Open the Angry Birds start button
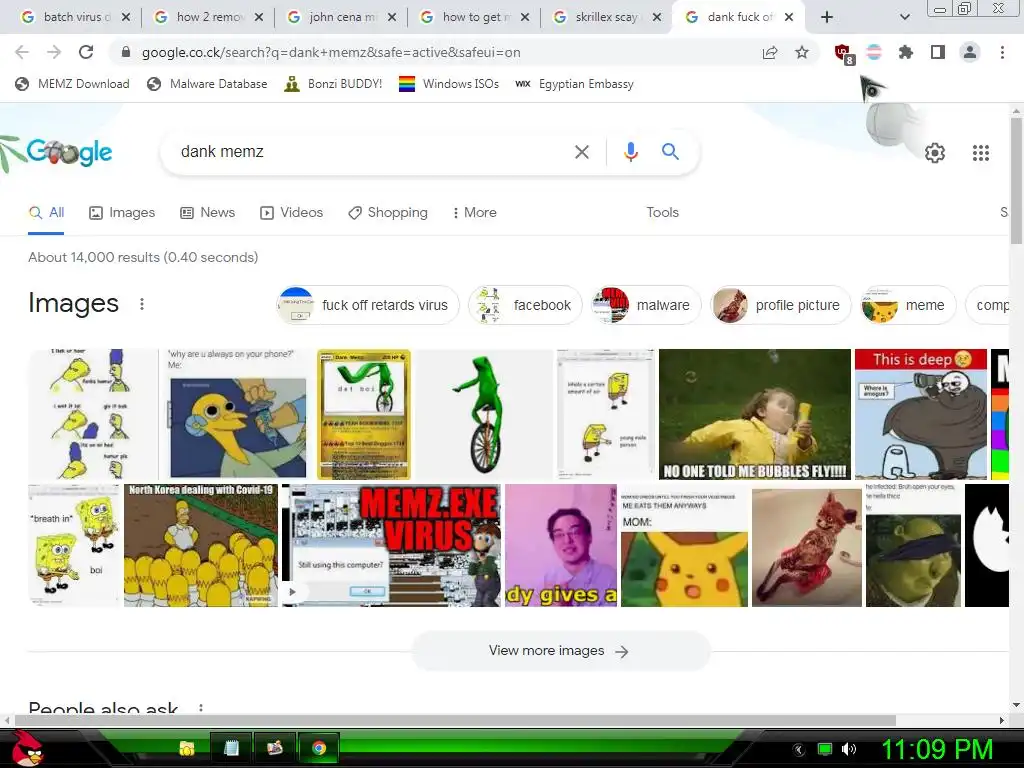The image size is (1024, 768). pos(26,748)
